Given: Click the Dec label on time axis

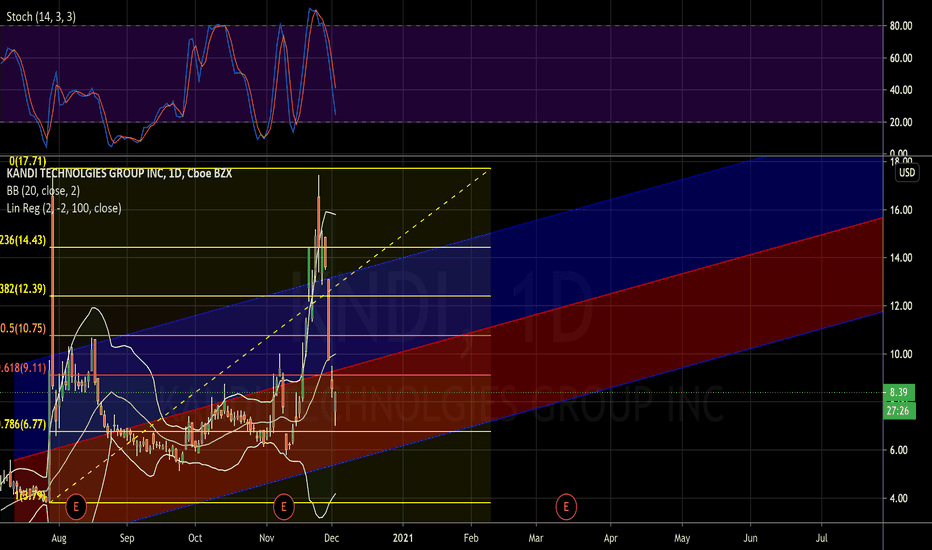Looking at the screenshot, I should tap(332, 538).
